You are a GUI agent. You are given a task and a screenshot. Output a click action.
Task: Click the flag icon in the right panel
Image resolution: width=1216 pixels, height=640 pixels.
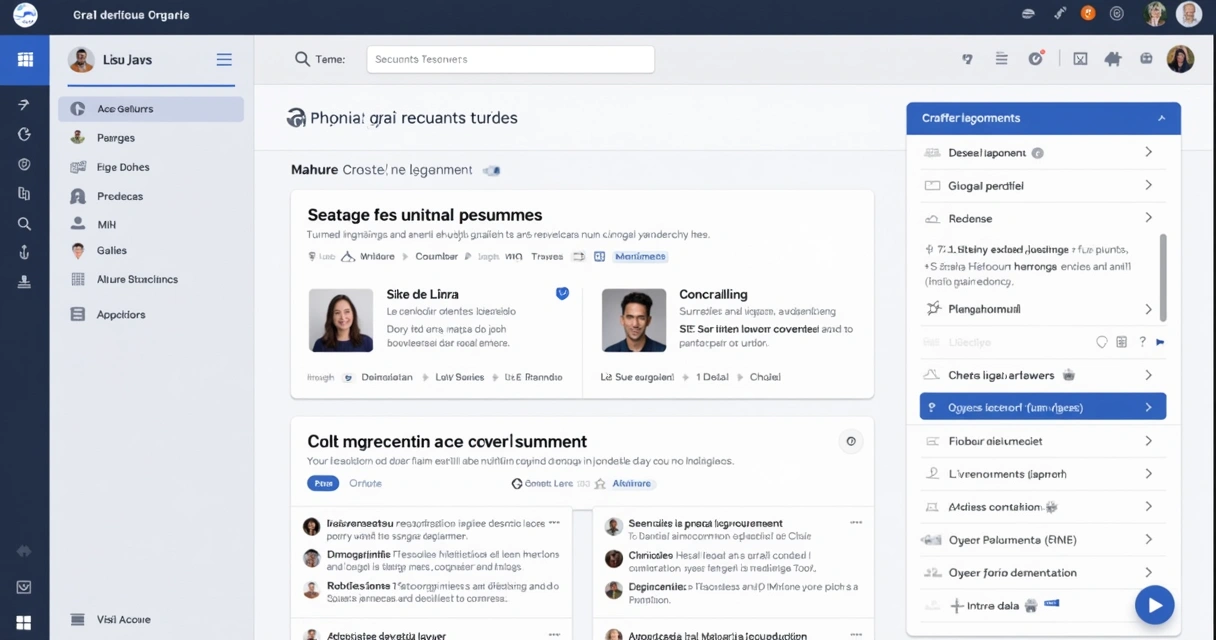1159,341
